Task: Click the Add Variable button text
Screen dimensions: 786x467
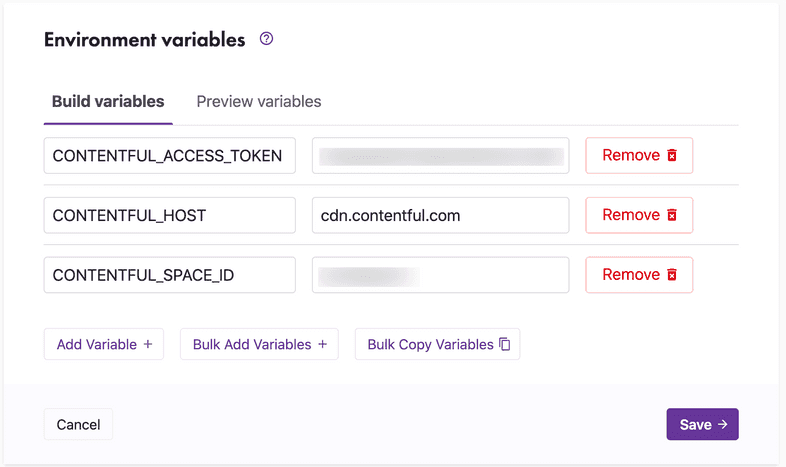Action: (97, 344)
